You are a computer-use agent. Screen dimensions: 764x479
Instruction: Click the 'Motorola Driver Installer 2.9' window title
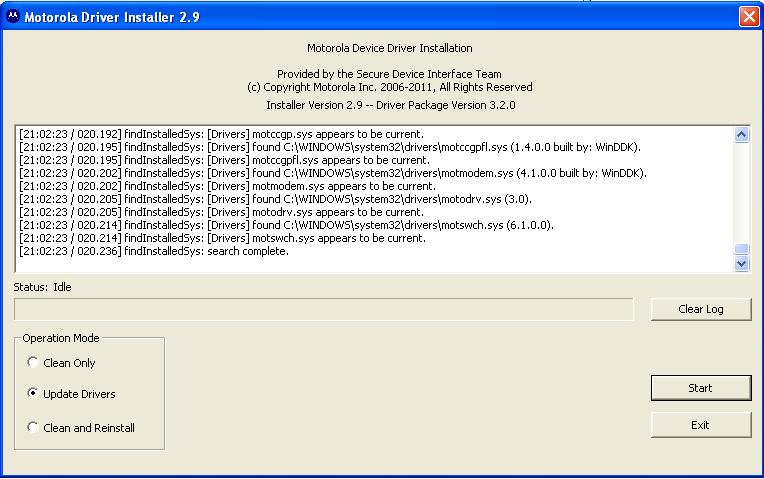pos(112,17)
